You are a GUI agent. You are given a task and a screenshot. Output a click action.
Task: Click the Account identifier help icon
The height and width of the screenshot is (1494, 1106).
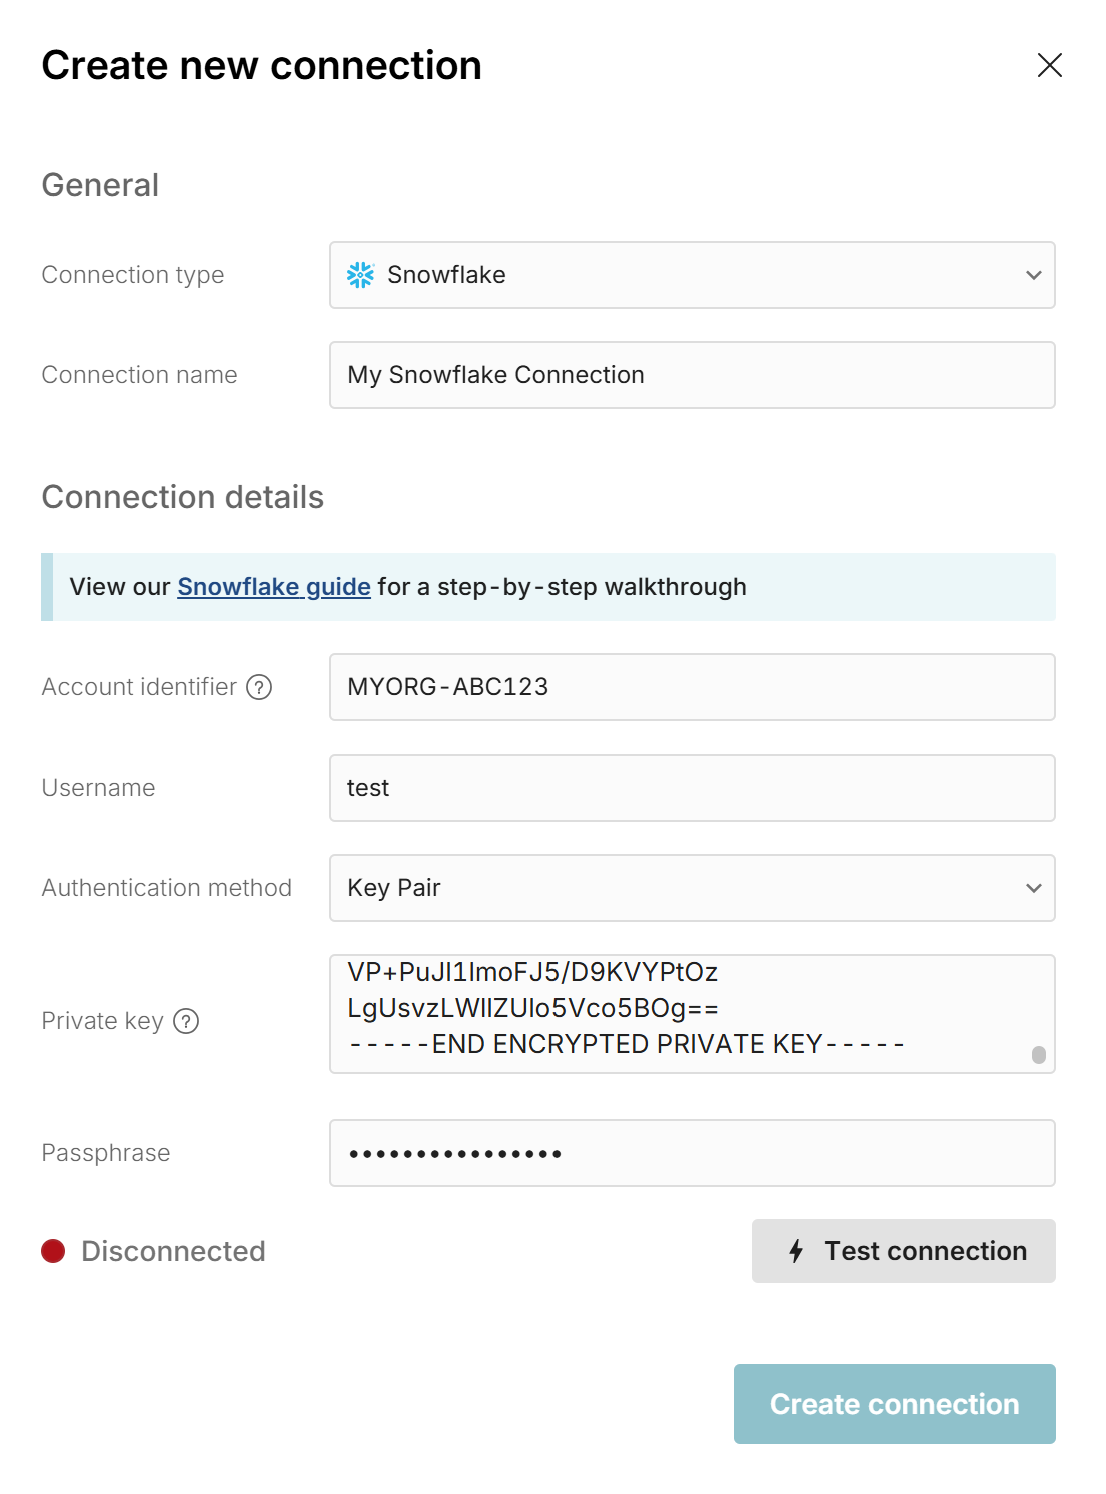click(x=259, y=687)
